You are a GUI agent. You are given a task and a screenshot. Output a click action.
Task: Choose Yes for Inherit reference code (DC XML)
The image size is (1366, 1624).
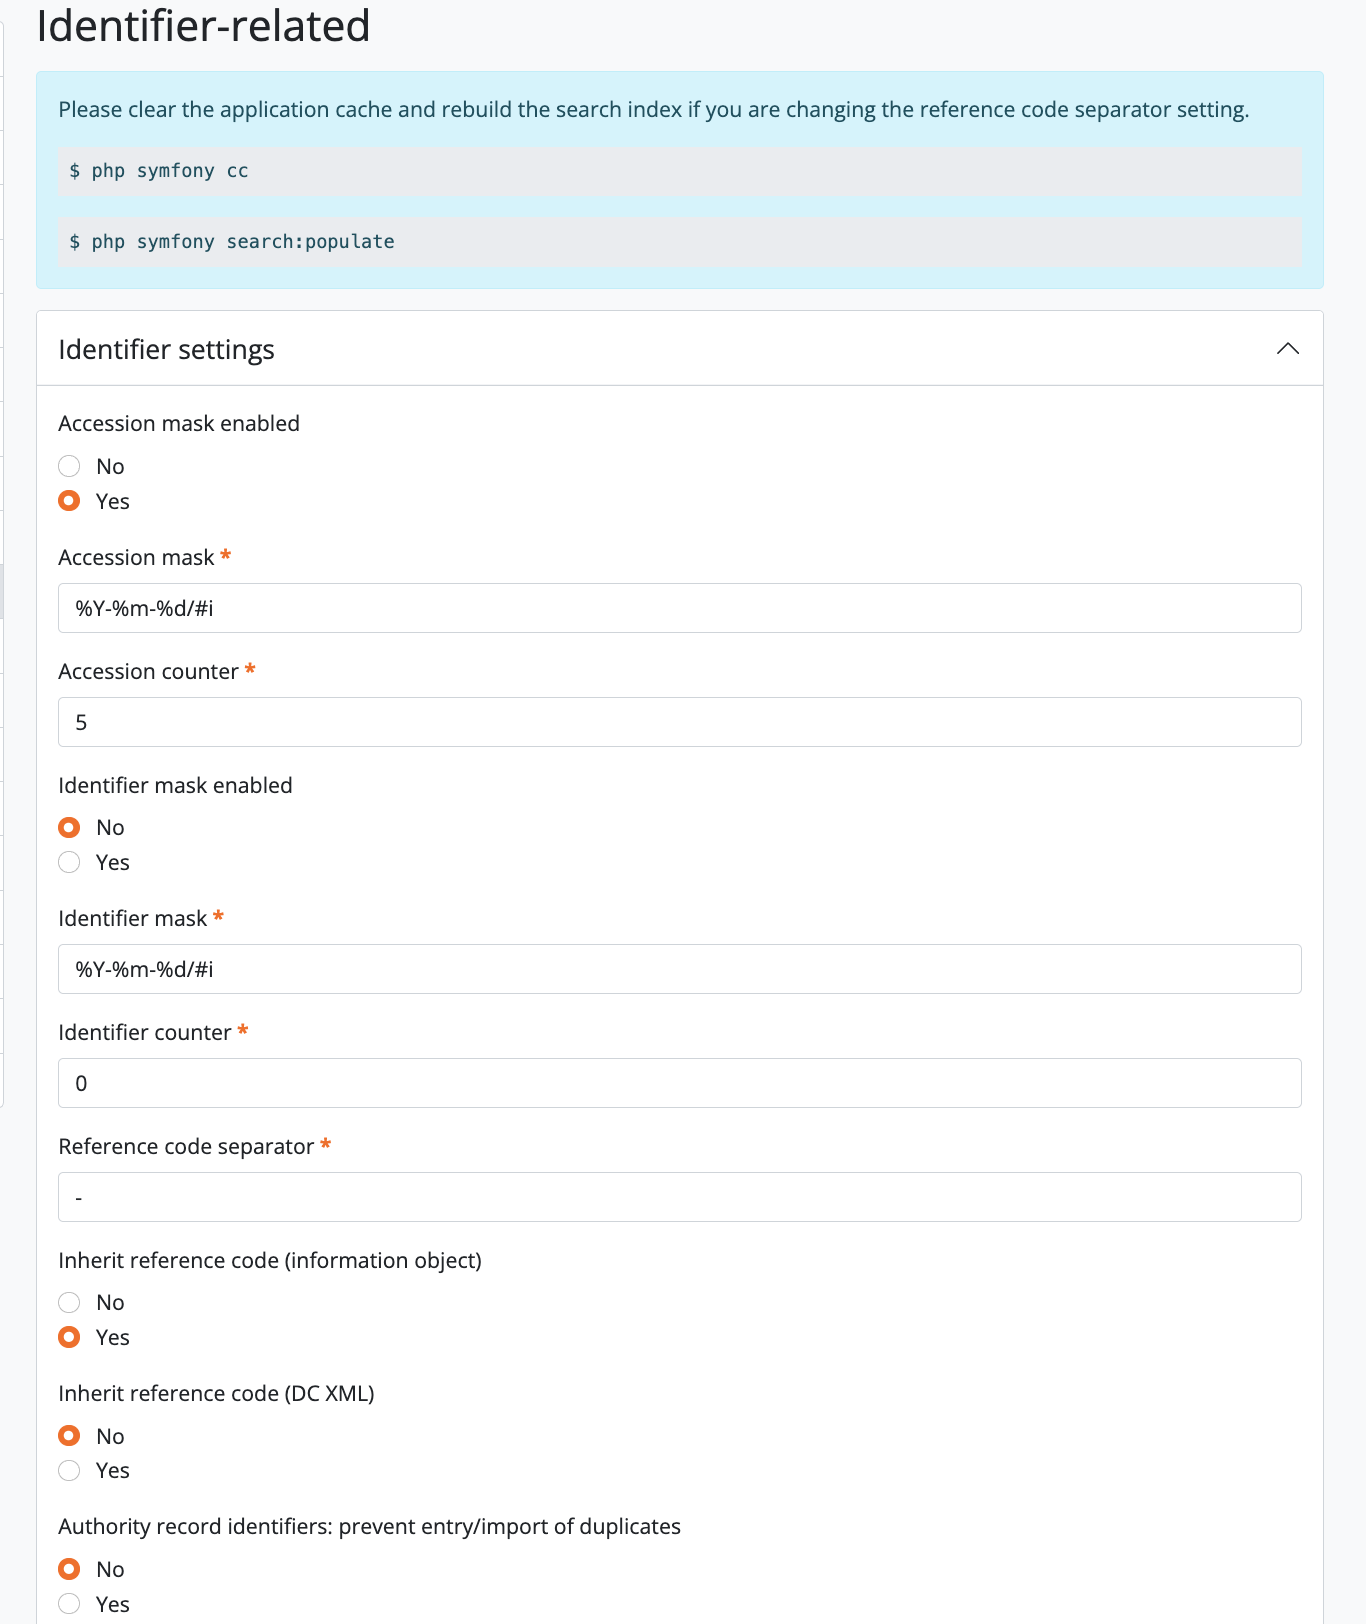pos(69,1470)
